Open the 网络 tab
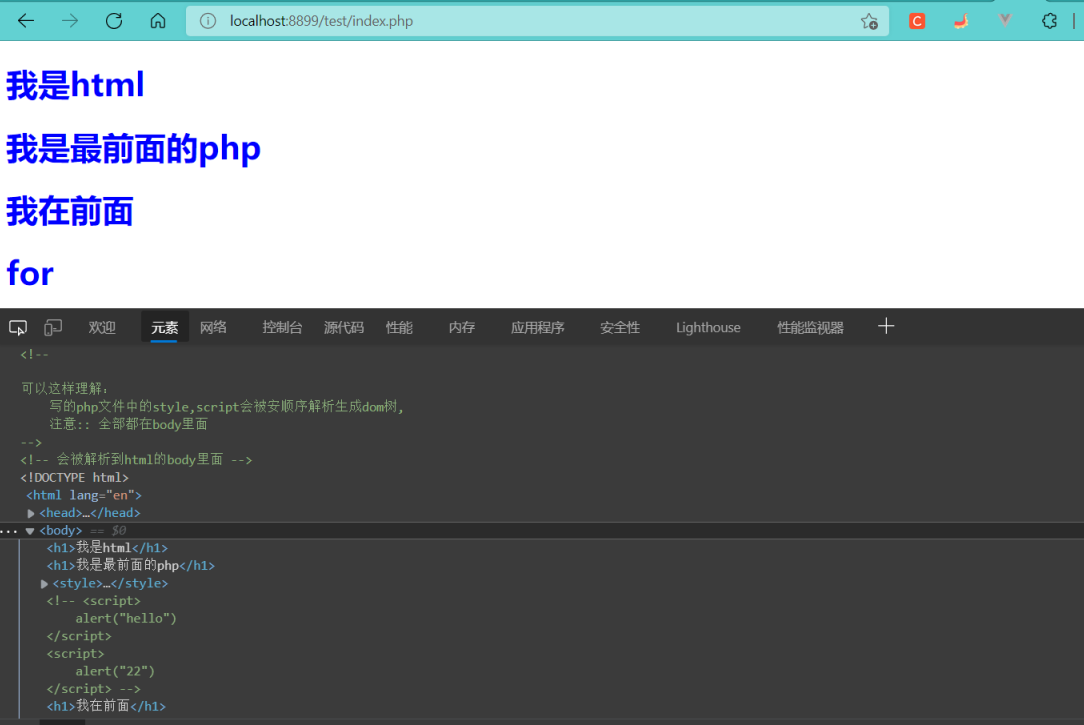1084x725 pixels. [214, 328]
